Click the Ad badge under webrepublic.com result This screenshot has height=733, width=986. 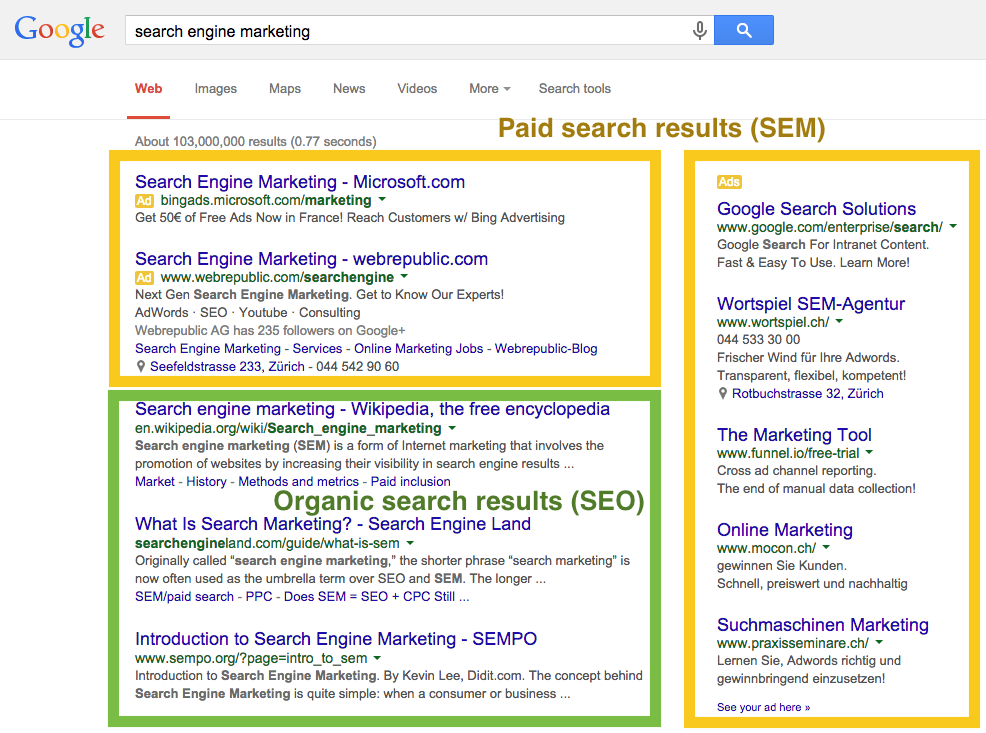point(144,278)
